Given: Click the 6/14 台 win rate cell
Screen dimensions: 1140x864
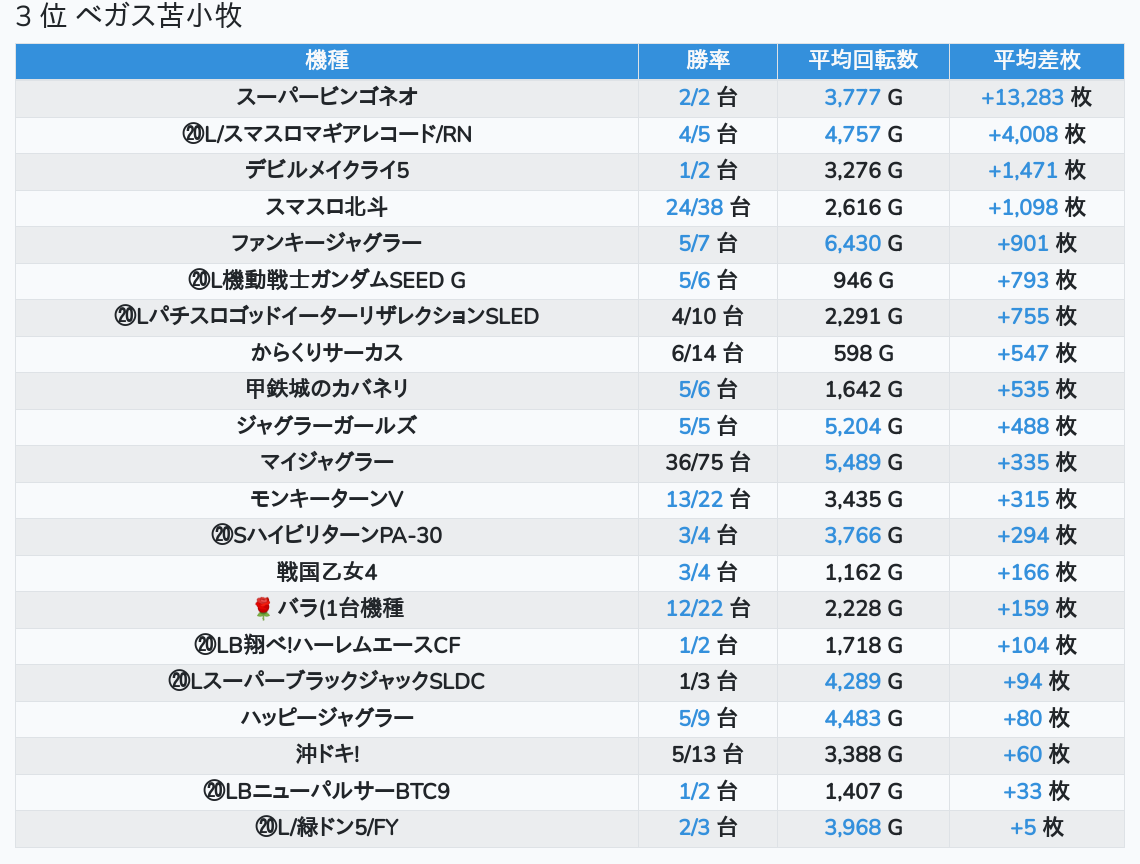Looking at the screenshot, I should click(x=707, y=353).
